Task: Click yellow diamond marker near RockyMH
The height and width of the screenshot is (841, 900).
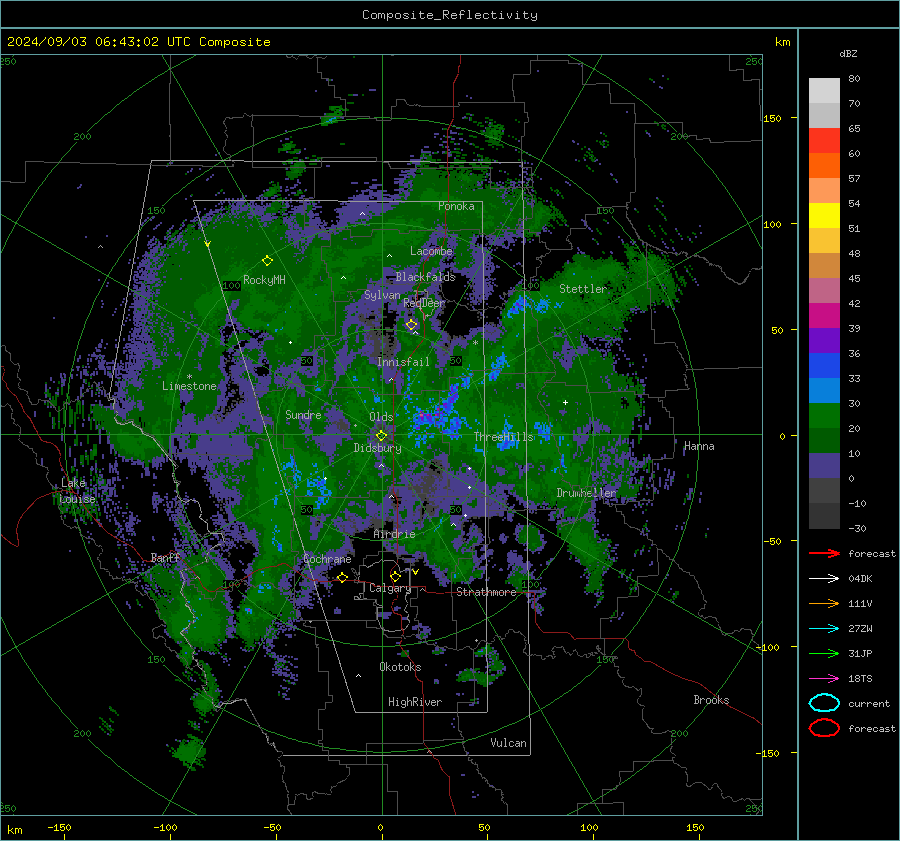Action: click(x=267, y=261)
